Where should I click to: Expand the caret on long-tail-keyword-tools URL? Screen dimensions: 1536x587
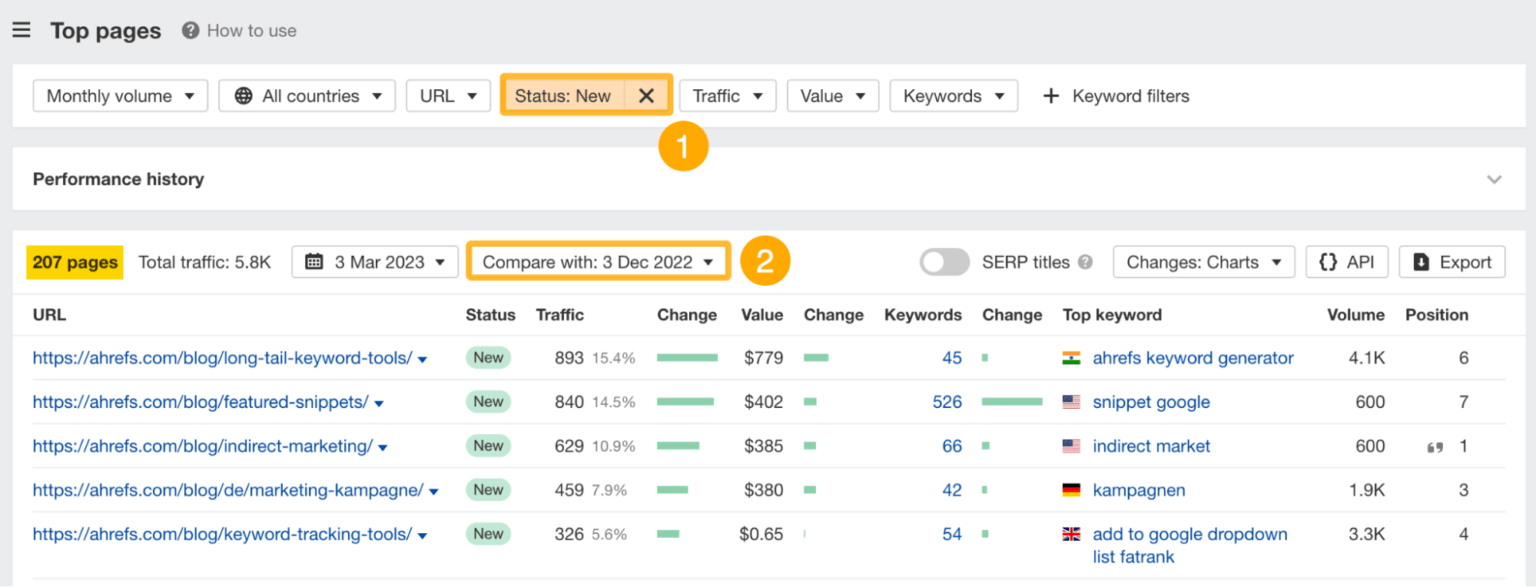[424, 357]
